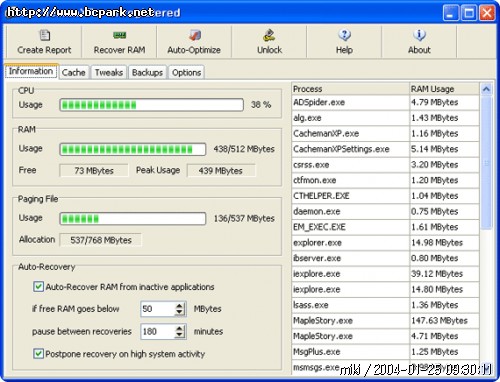
Task: Decrease pause between recoveries minutes
Action: (x=179, y=335)
